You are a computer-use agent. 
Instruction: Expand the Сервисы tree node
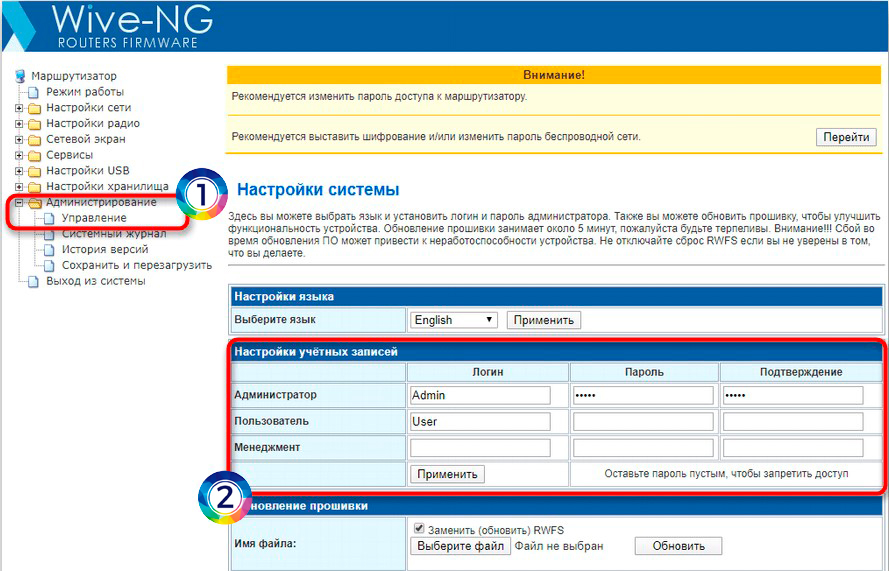19,155
